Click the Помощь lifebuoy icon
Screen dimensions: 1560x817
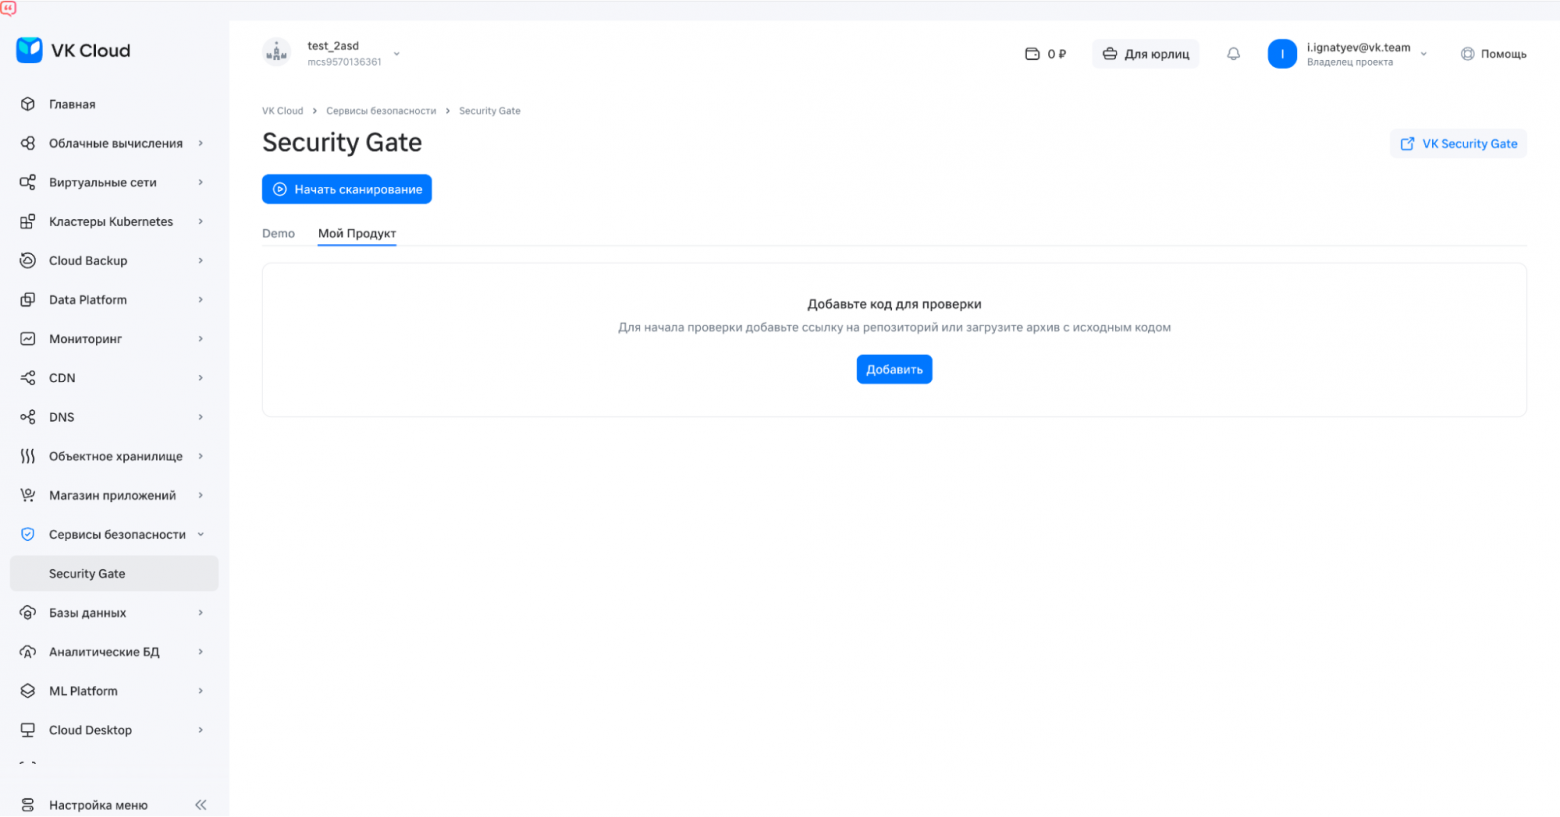point(1467,54)
